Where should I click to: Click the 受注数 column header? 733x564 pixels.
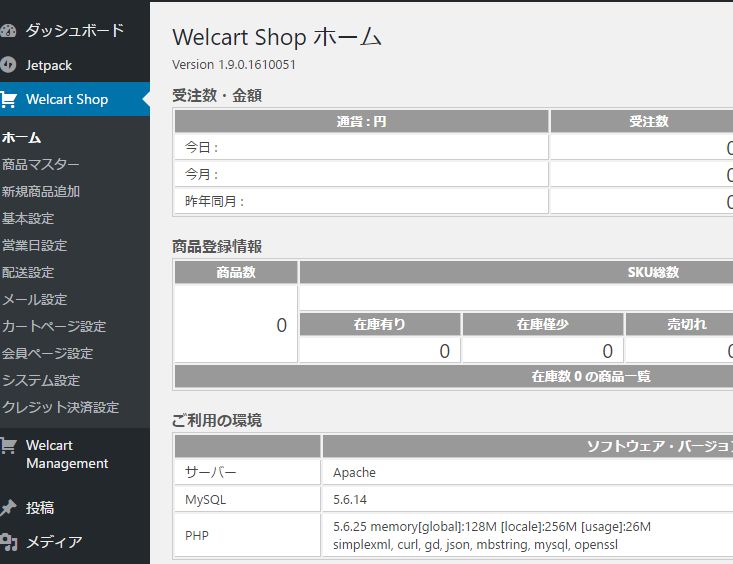click(x=649, y=122)
